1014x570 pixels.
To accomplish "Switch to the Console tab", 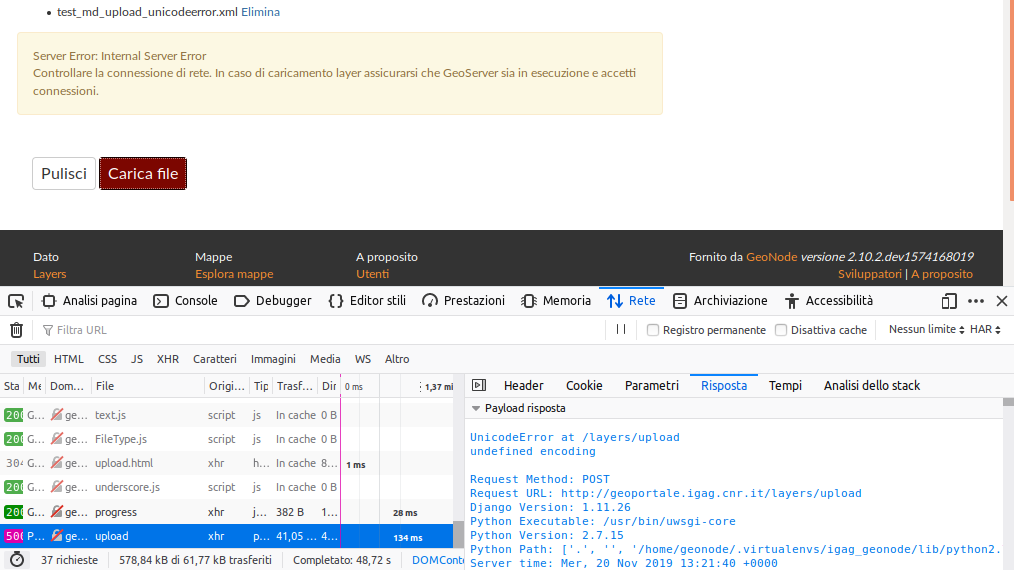I will tap(186, 301).
